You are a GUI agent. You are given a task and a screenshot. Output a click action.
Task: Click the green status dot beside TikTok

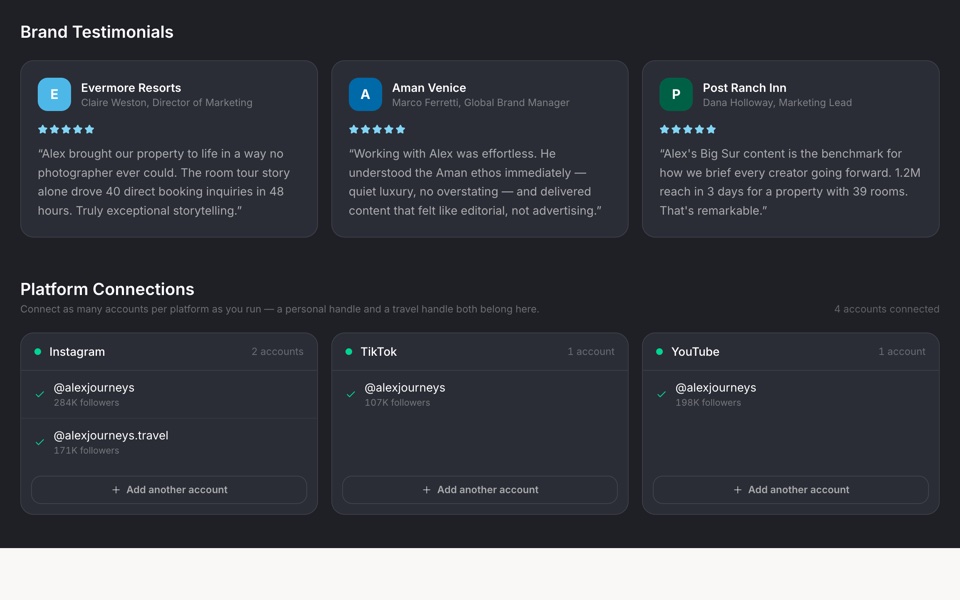tap(349, 351)
